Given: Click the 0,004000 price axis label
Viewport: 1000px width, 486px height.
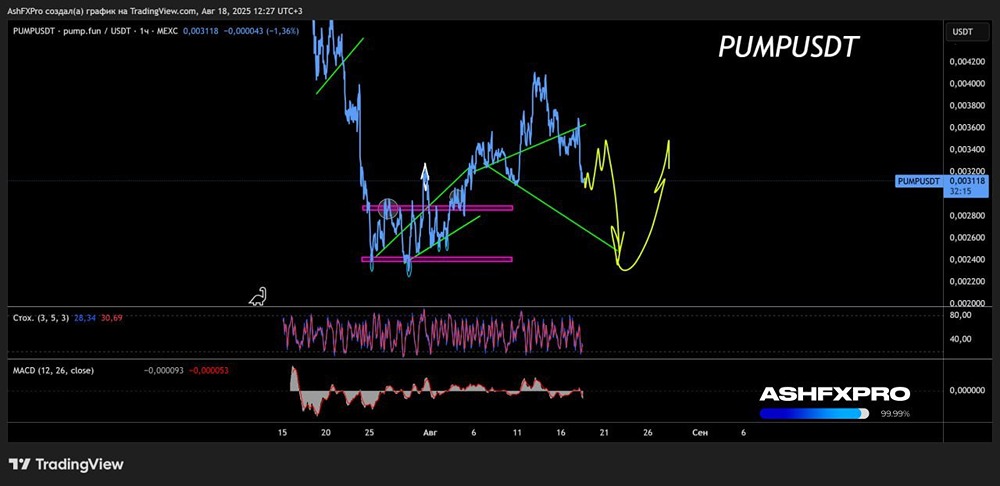Looking at the screenshot, I should (965, 84).
